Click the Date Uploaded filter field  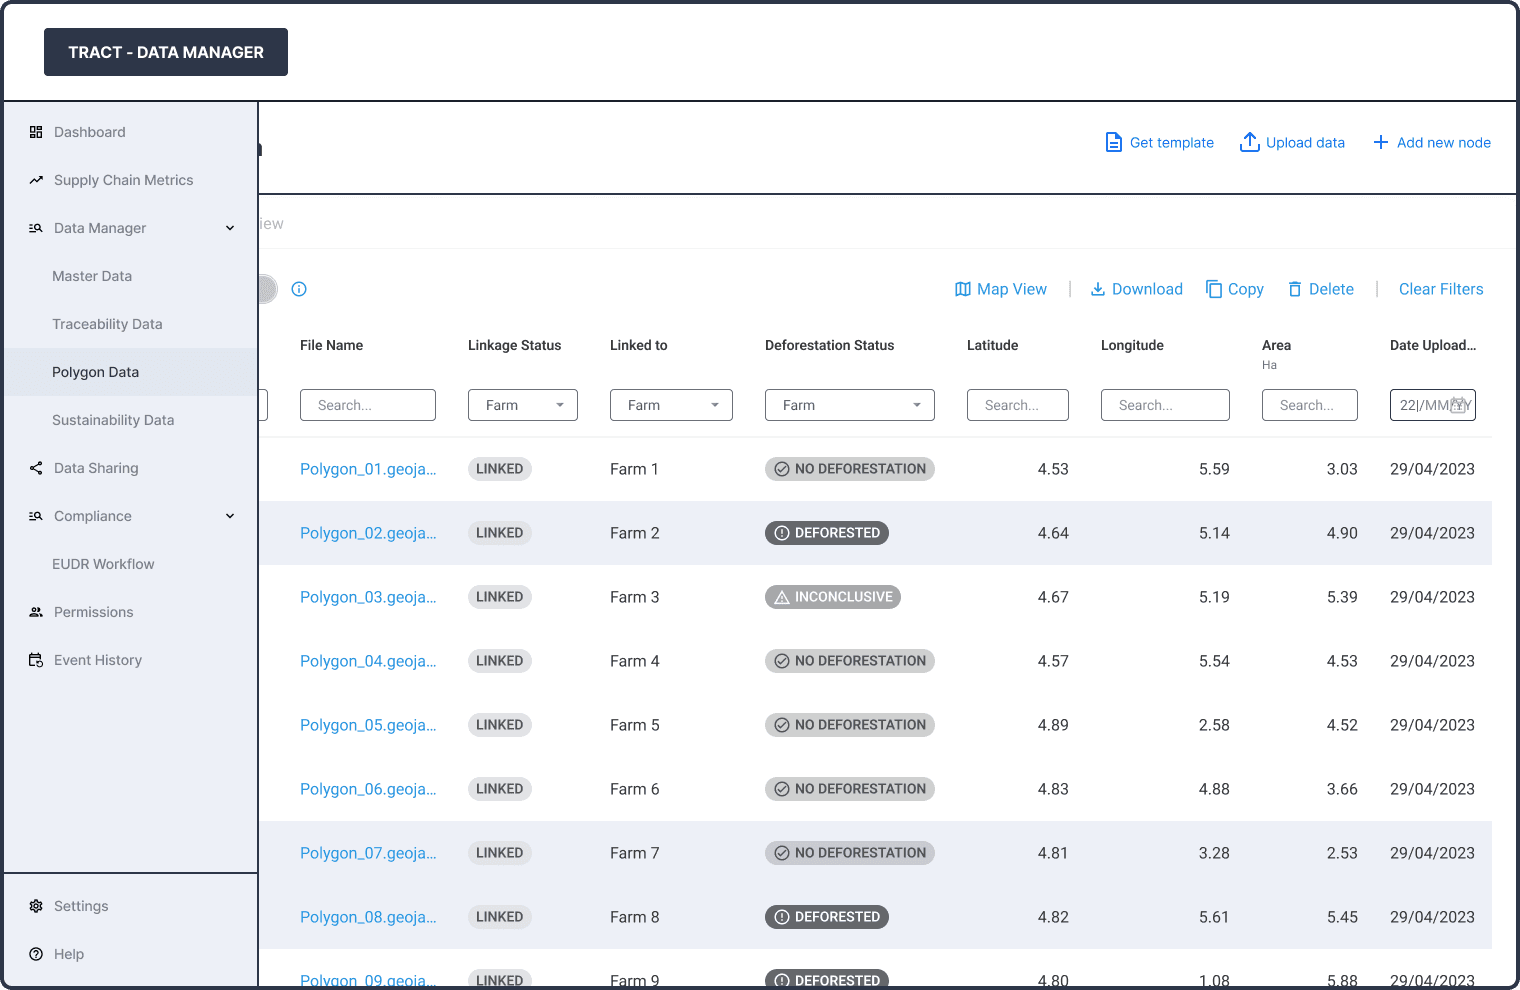point(1433,405)
